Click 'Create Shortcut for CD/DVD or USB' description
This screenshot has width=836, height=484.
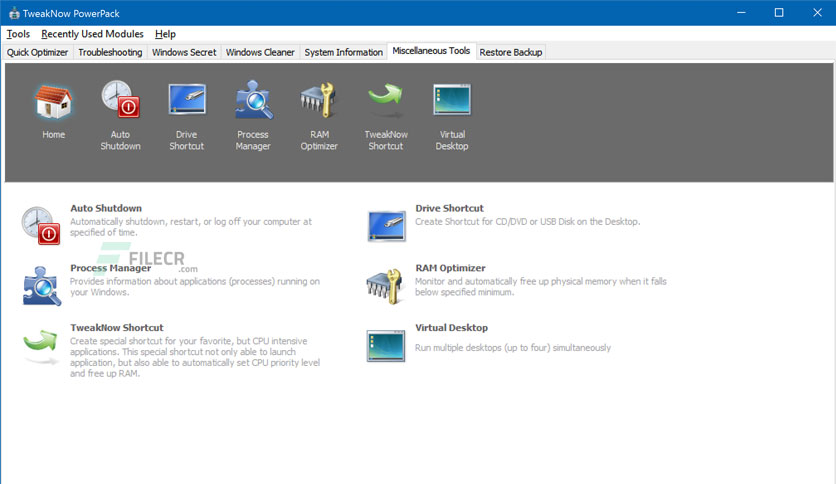coord(528,222)
